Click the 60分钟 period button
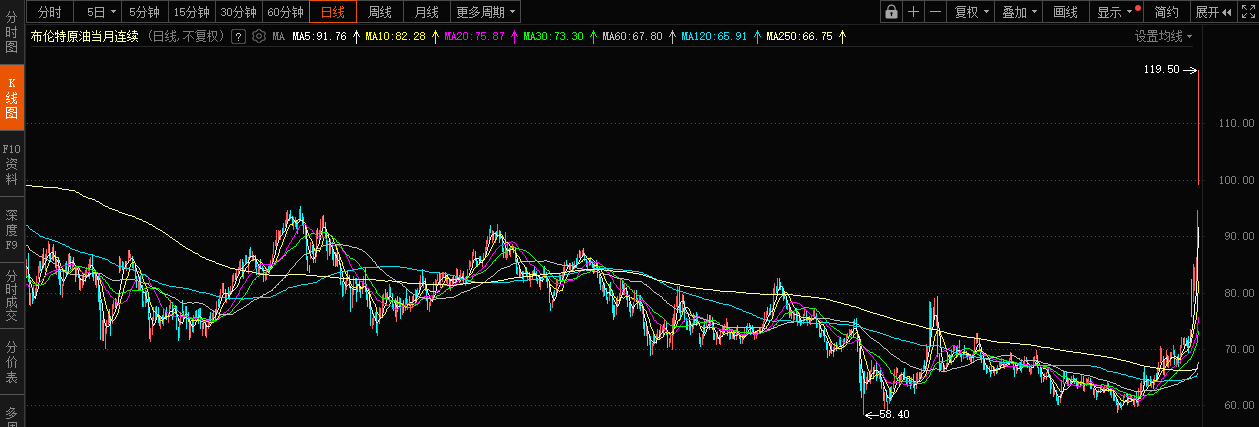 (286, 12)
